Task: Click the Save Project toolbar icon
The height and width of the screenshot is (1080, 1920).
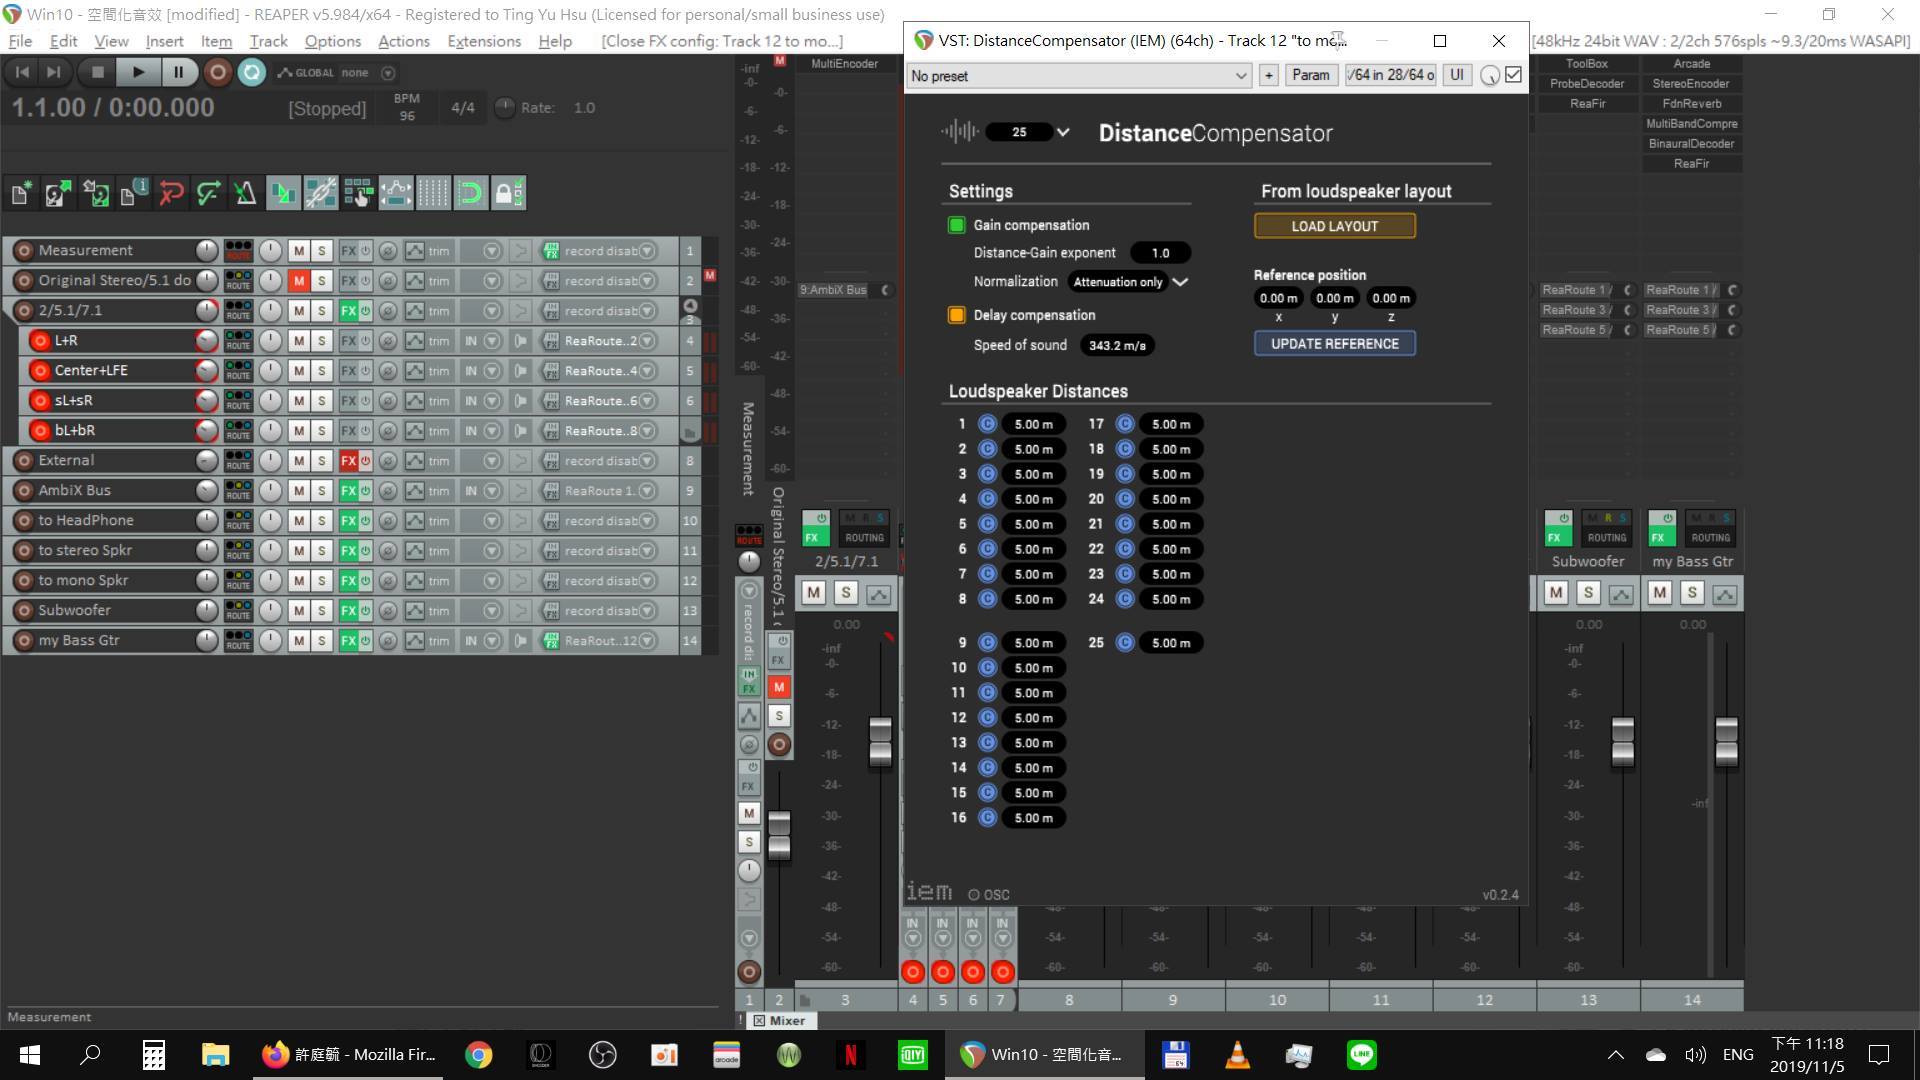Action: pos(96,193)
